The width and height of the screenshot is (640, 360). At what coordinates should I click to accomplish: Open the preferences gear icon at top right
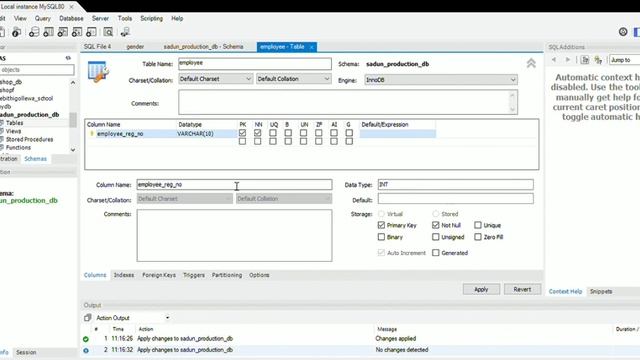coord(623,31)
